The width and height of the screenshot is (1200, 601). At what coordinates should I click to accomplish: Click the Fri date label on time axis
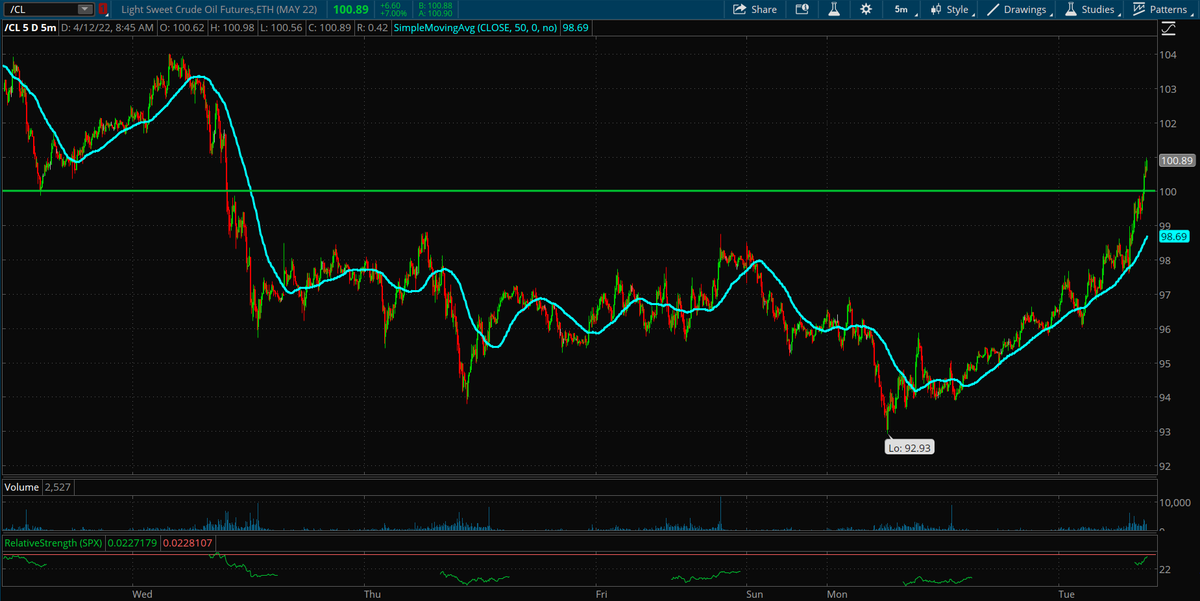[602, 594]
